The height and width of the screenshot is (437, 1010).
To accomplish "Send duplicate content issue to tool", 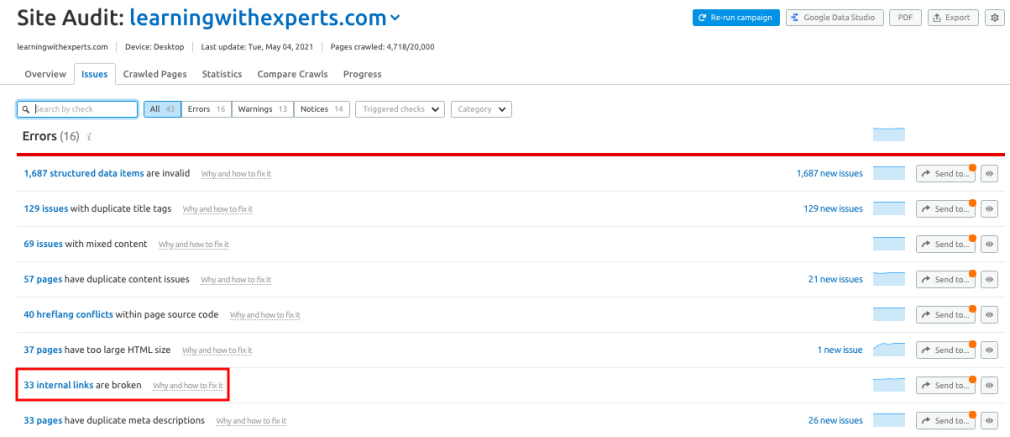I will click(x=946, y=279).
